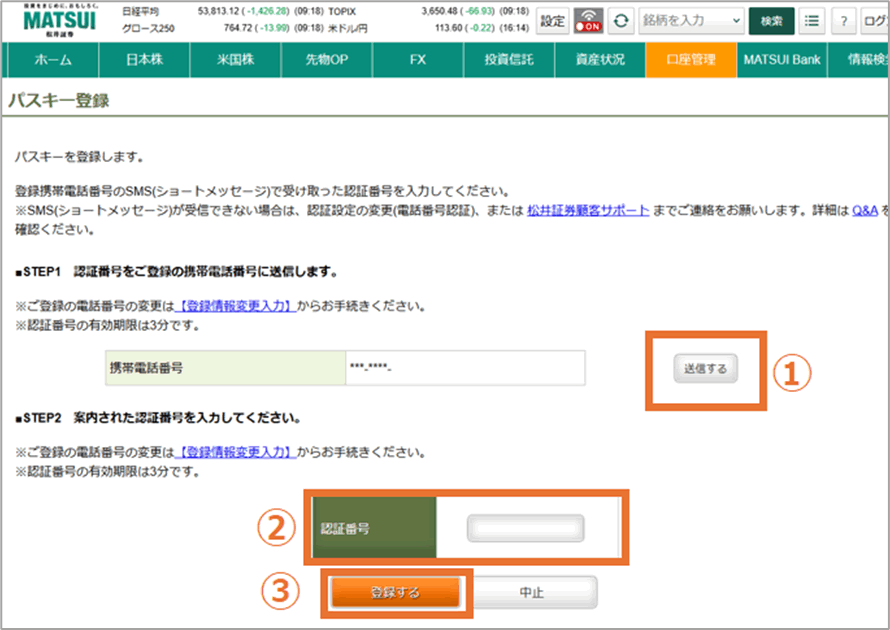
Task: Toggle the streaming ON indicator icon
Action: (588, 21)
